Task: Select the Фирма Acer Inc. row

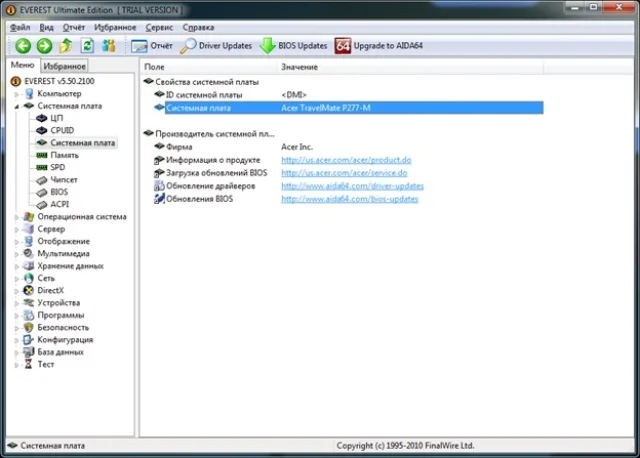Action: coord(348,147)
